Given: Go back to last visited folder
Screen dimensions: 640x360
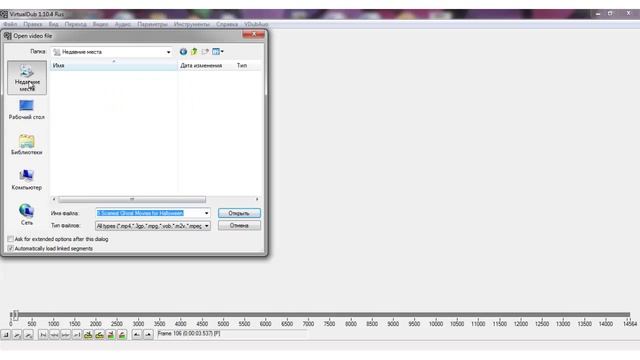Looking at the screenshot, I should (x=183, y=52).
